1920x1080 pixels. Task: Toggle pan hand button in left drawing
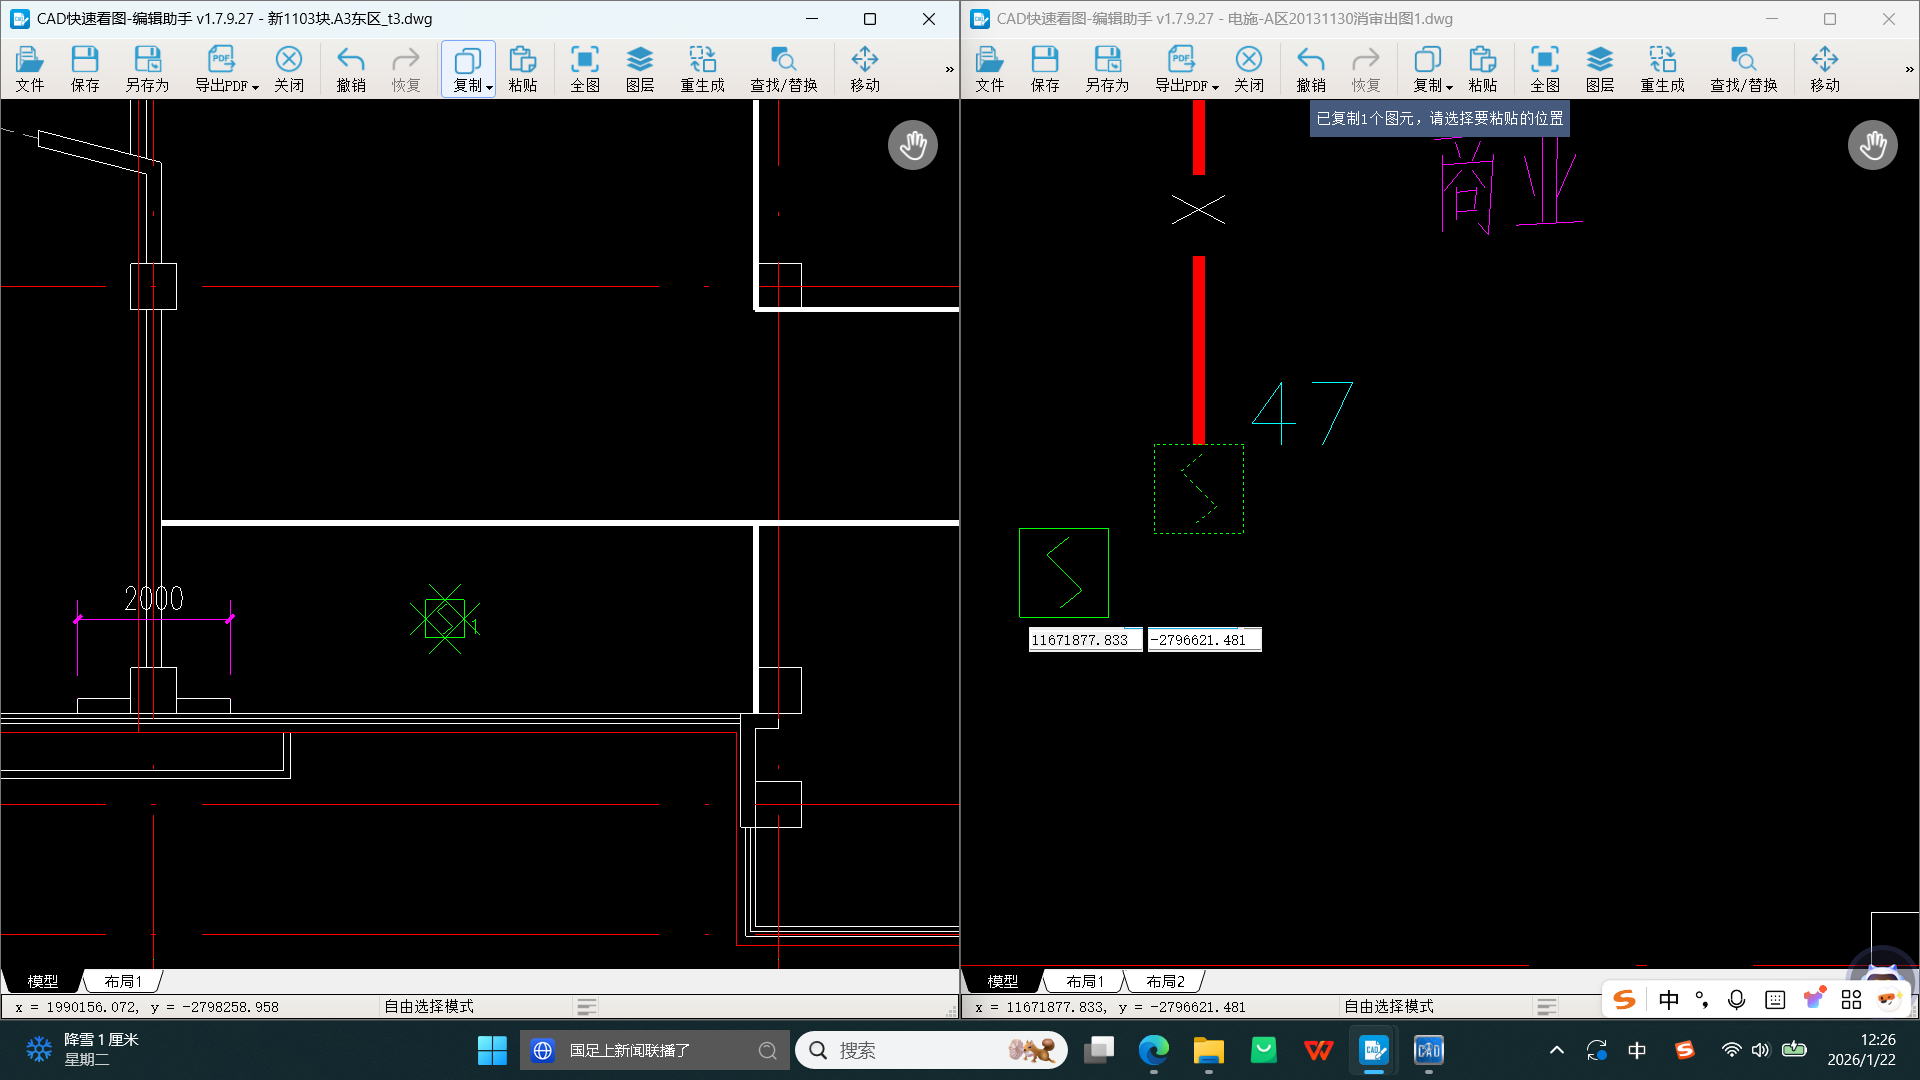(x=912, y=145)
